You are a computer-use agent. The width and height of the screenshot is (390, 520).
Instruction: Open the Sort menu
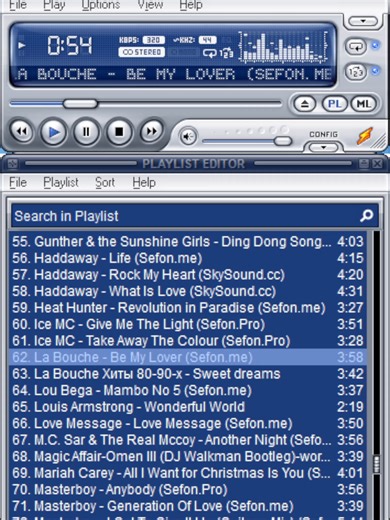coord(105,182)
